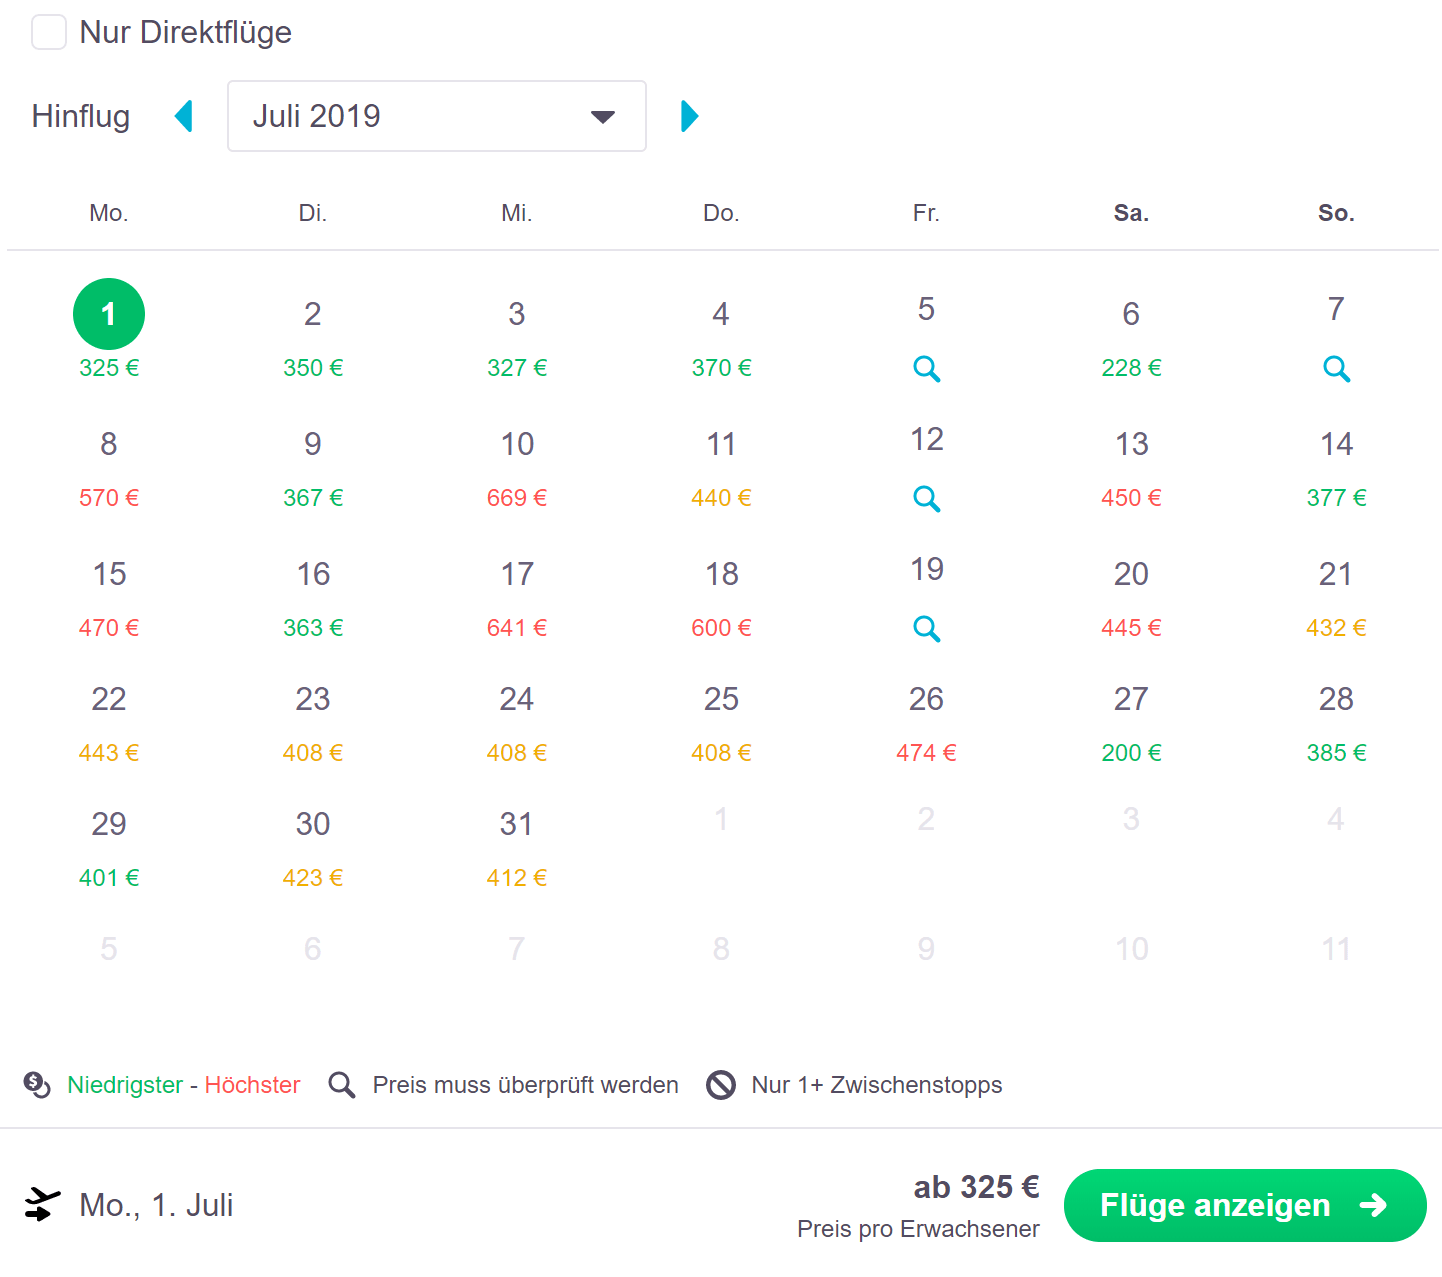Click the Niedrigster legend label

click(125, 1085)
